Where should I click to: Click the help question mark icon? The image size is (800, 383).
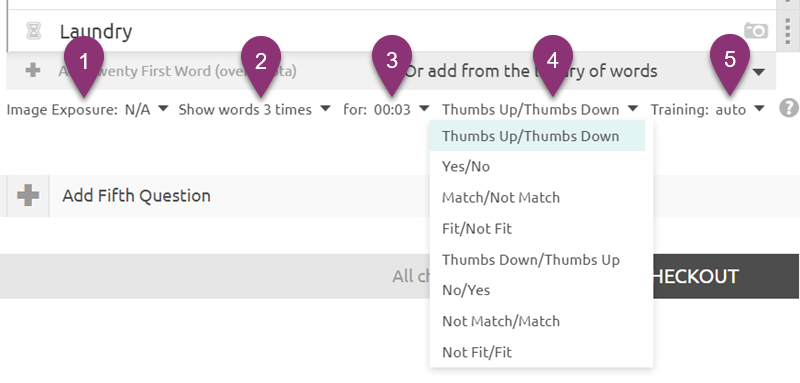(x=789, y=108)
